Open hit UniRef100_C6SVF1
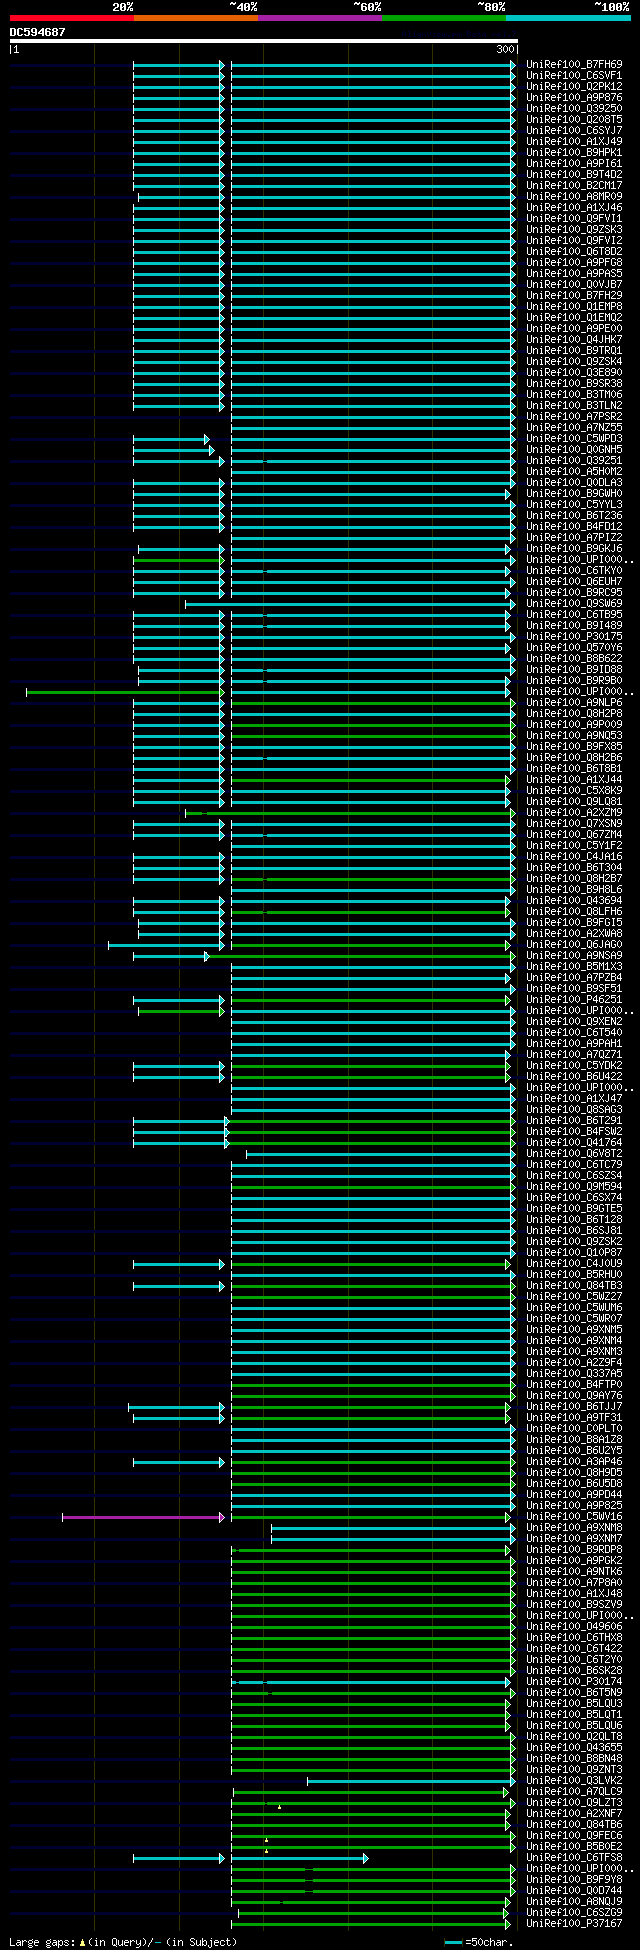Viewport: 640px width, 1950px height. [x=574, y=75]
